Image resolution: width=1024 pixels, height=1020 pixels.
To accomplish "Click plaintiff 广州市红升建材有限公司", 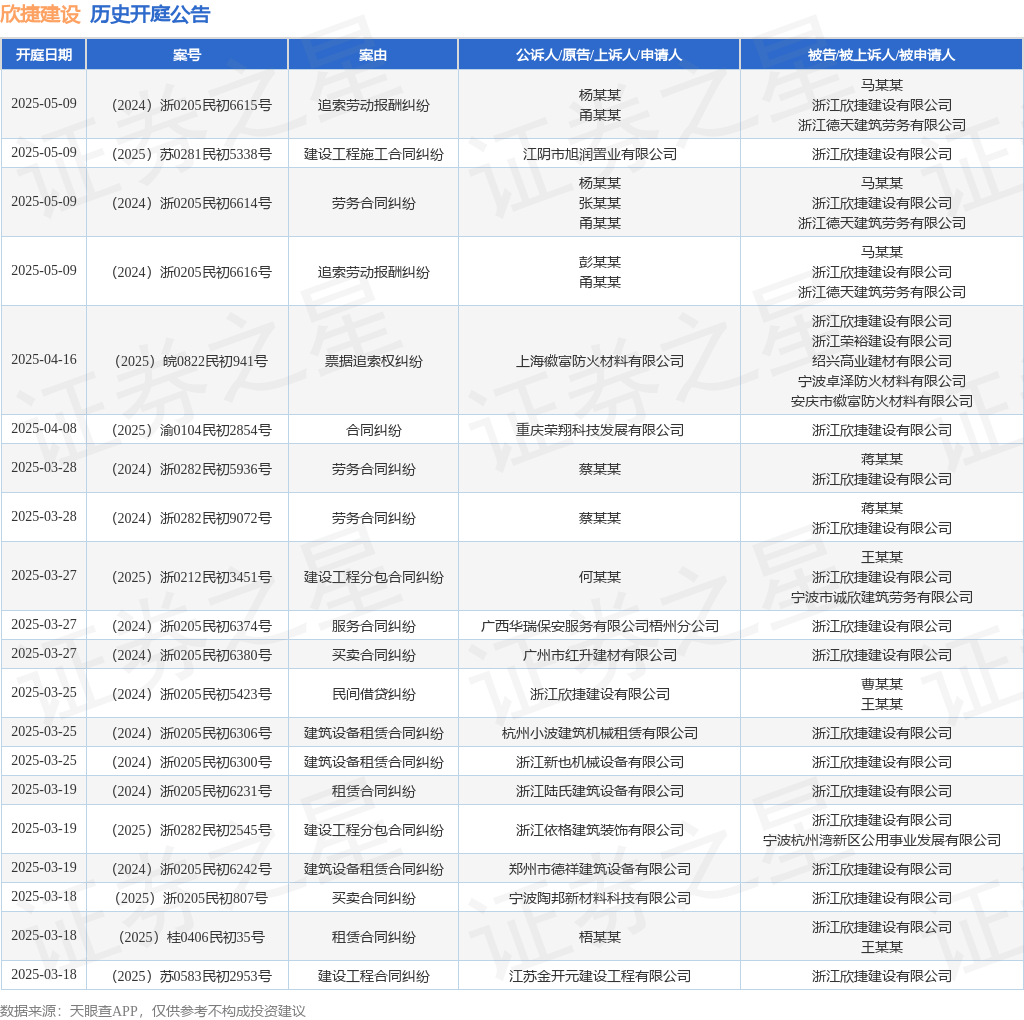I will [x=600, y=655].
